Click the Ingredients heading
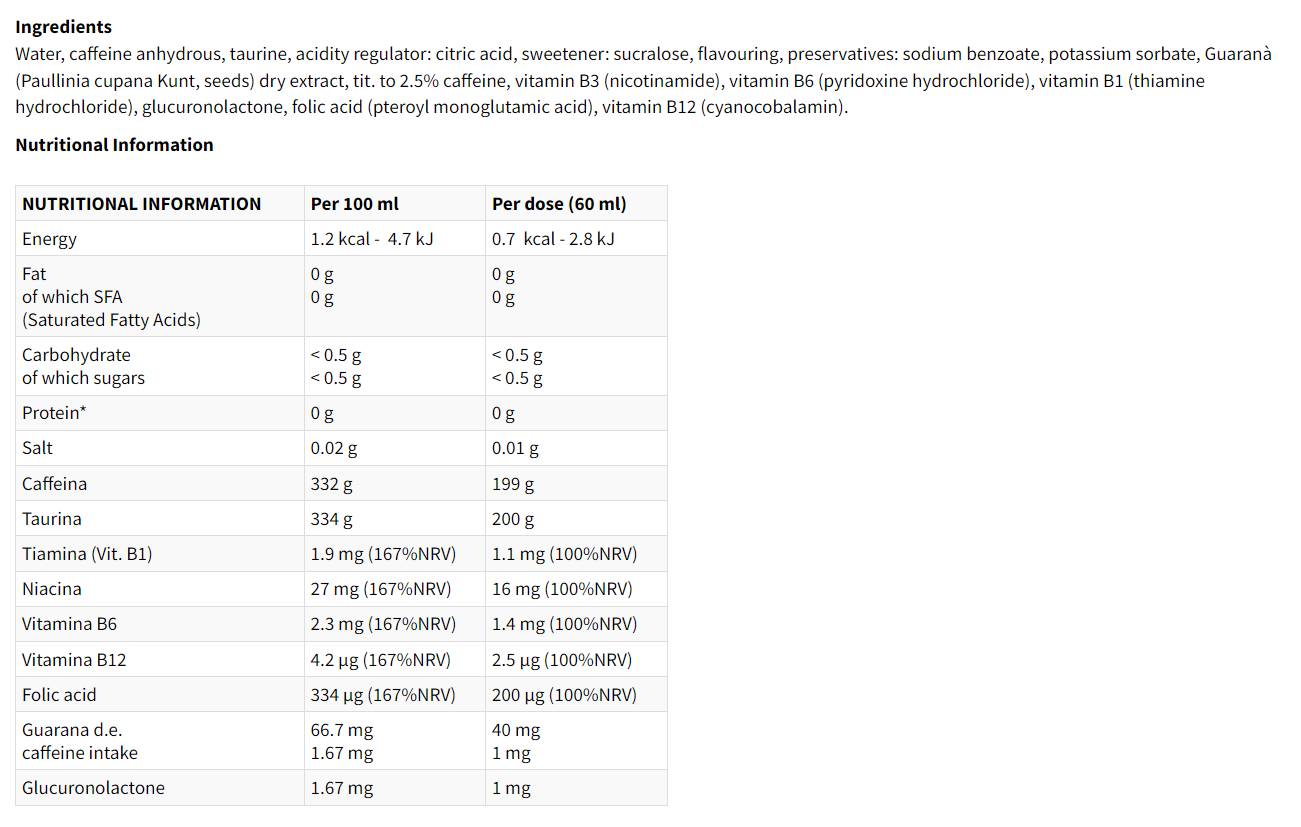This screenshot has width=1301, height=827. click(63, 27)
